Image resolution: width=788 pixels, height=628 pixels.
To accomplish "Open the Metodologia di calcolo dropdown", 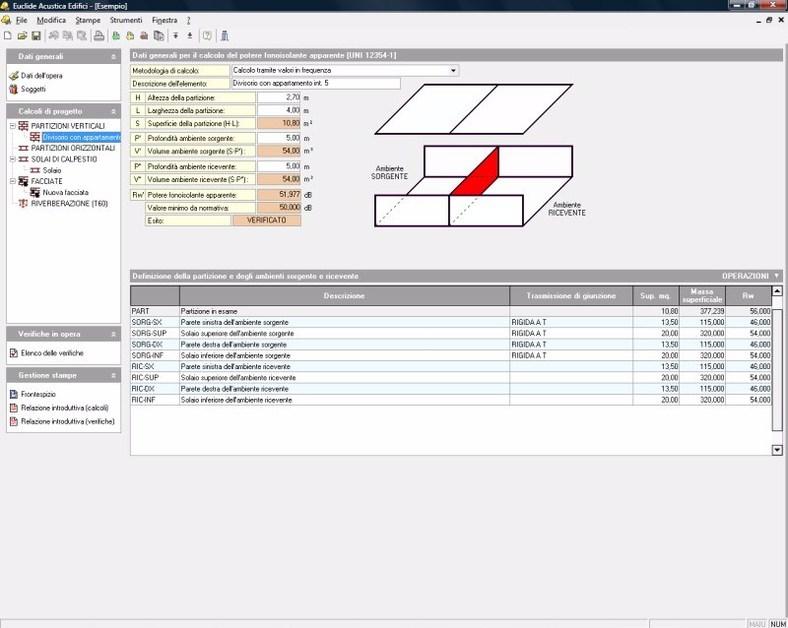I will 453,71.
